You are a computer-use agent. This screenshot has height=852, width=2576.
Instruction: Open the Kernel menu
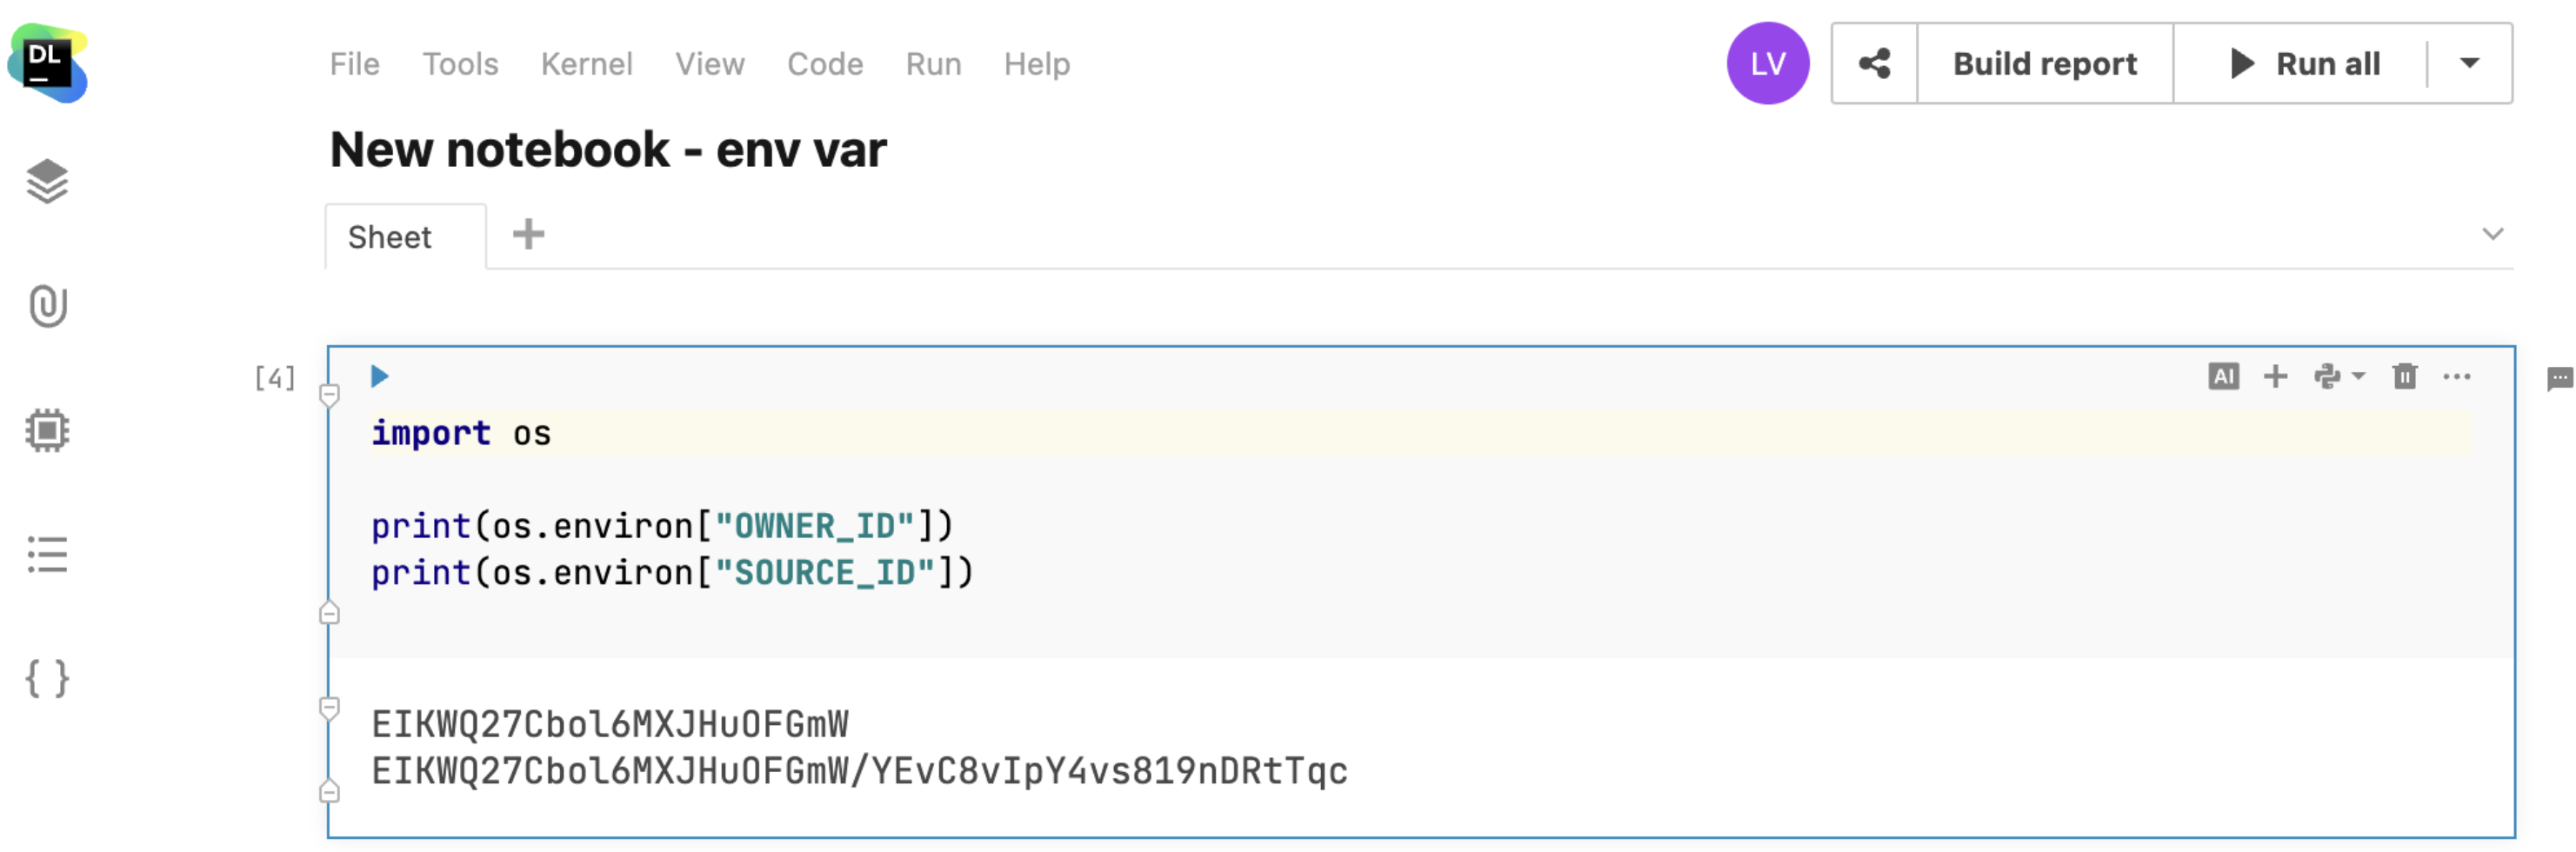(587, 63)
